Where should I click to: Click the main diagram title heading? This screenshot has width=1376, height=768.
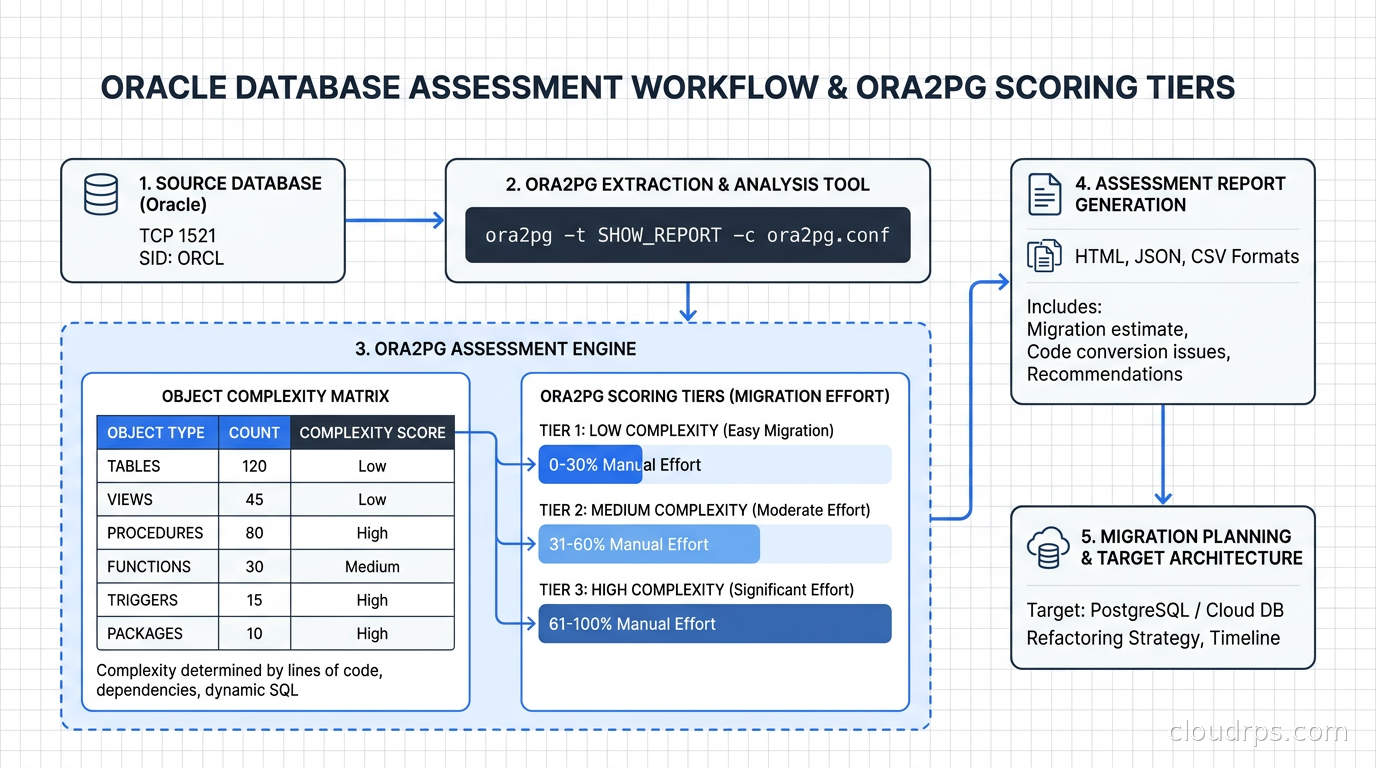point(668,87)
